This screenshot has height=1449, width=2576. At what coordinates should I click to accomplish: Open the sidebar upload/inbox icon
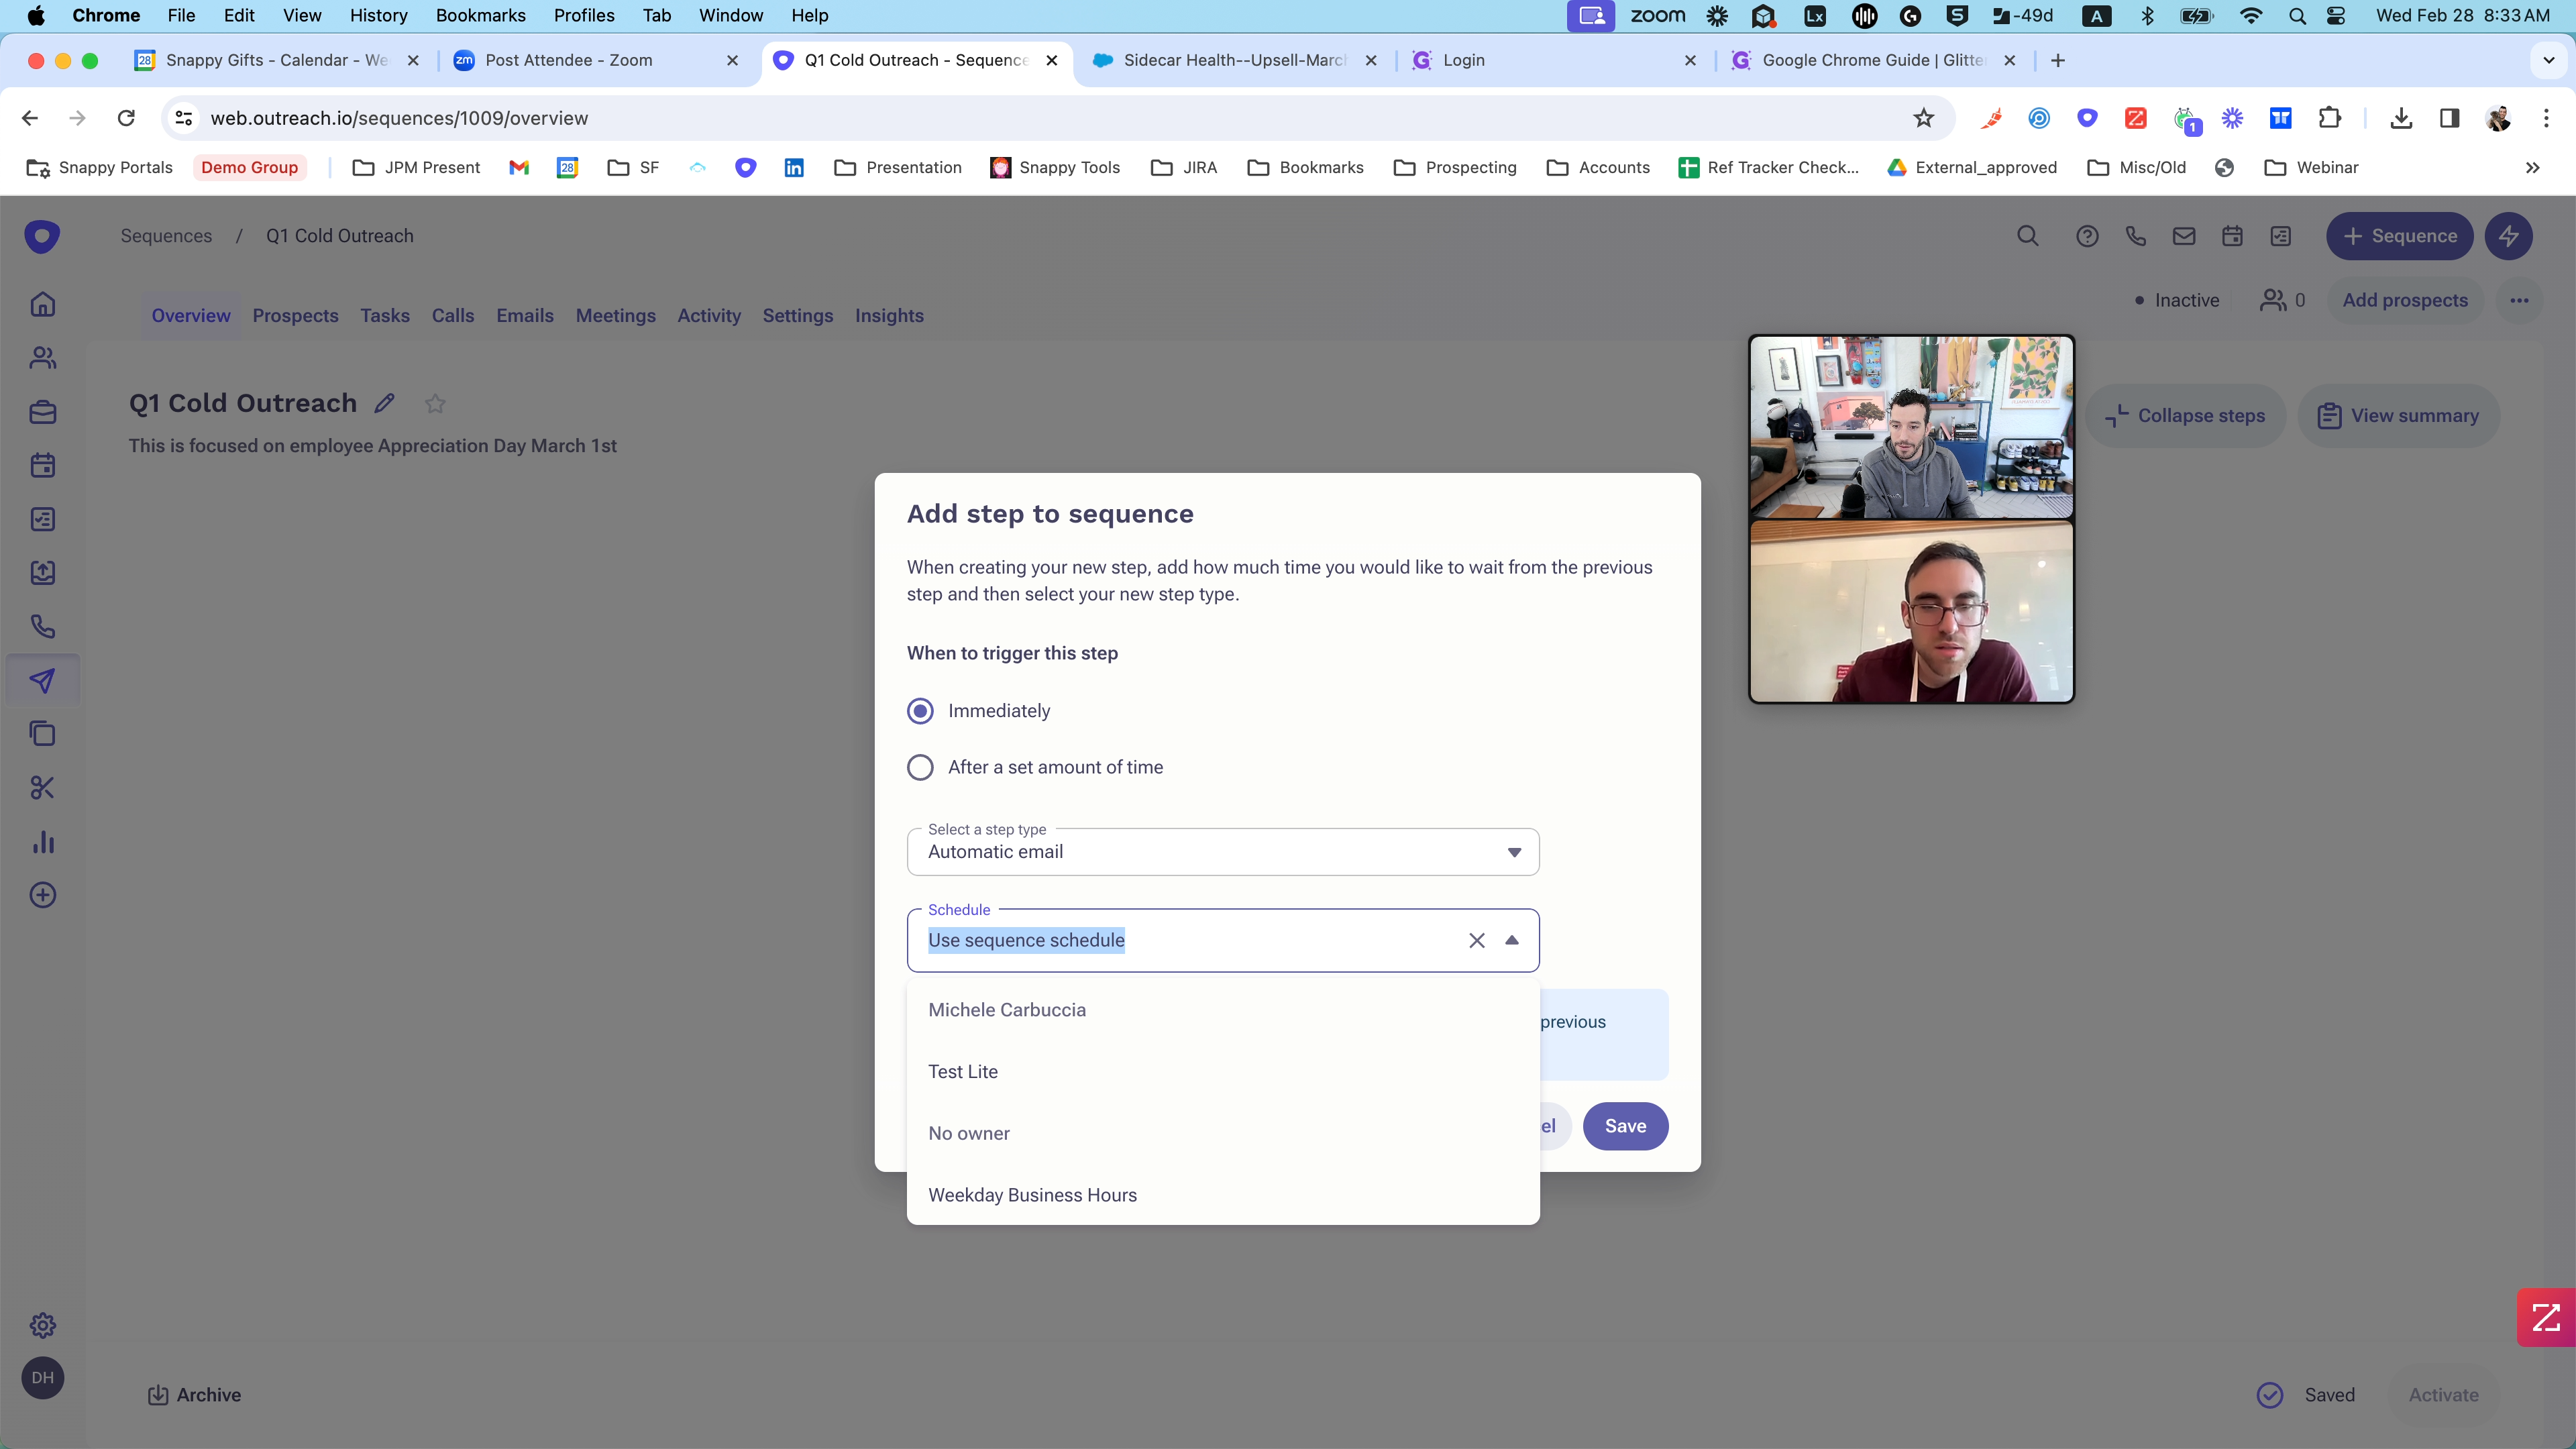(x=42, y=573)
